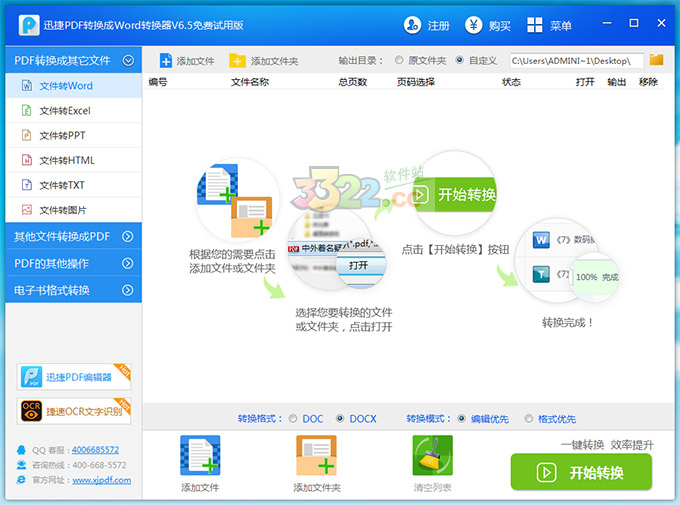Viewport: 680px width, 505px height.
Task: Click the app logo in title bar
Action: [29, 25]
